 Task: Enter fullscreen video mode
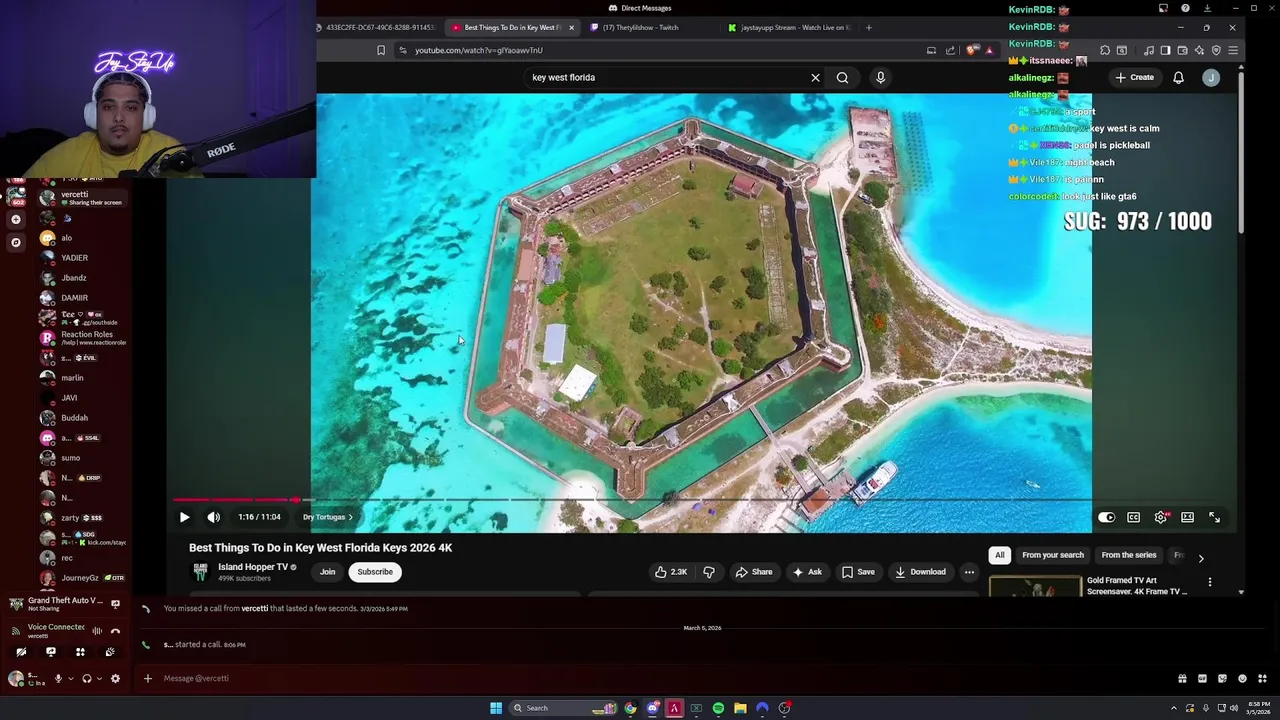coord(1214,517)
